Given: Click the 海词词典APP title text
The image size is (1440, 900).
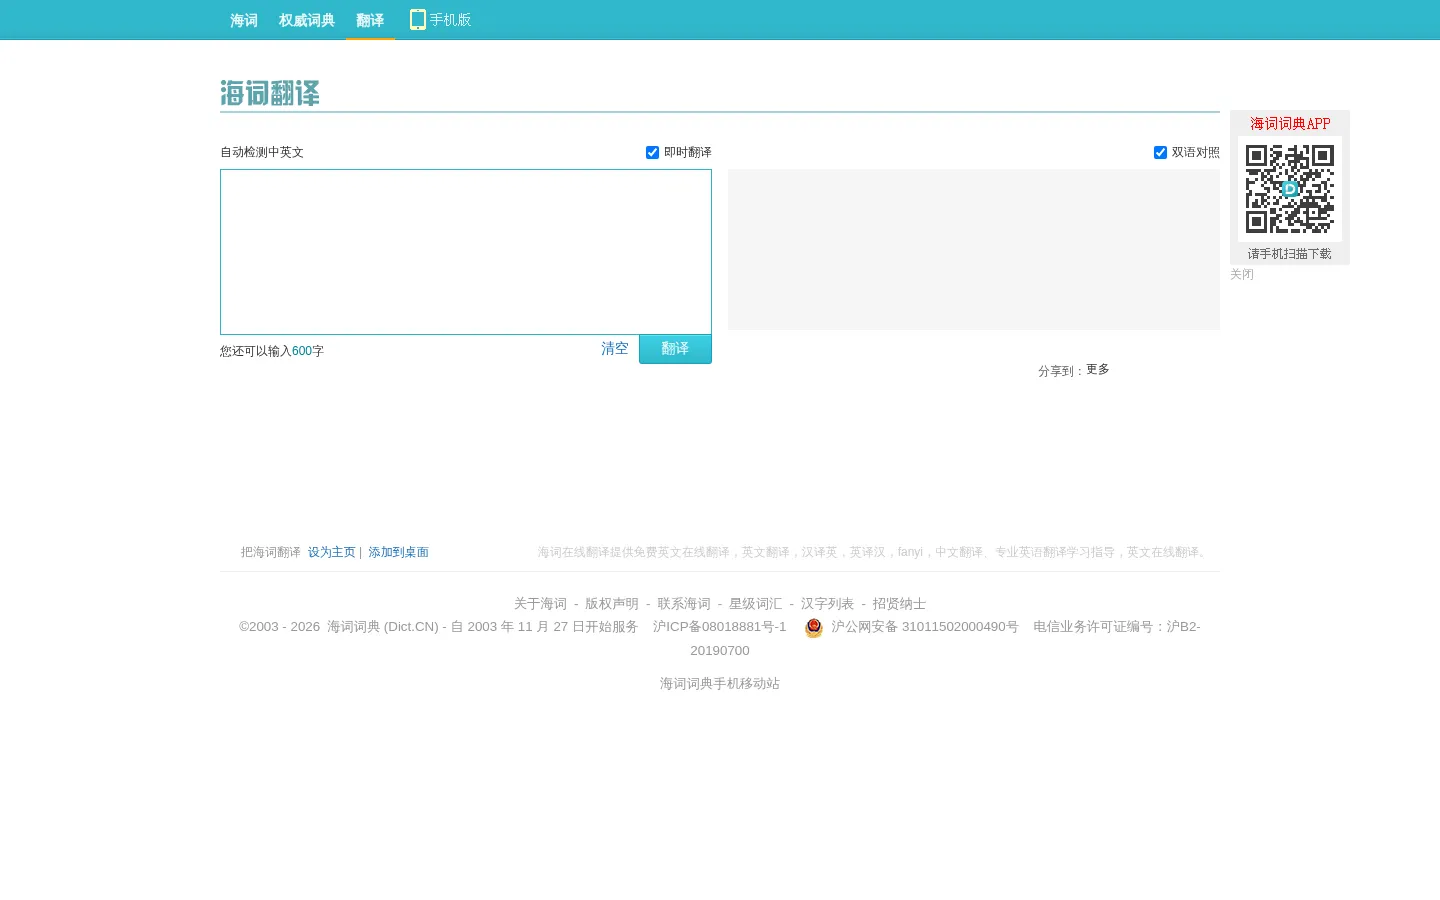Looking at the screenshot, I should pos(1290,124).
